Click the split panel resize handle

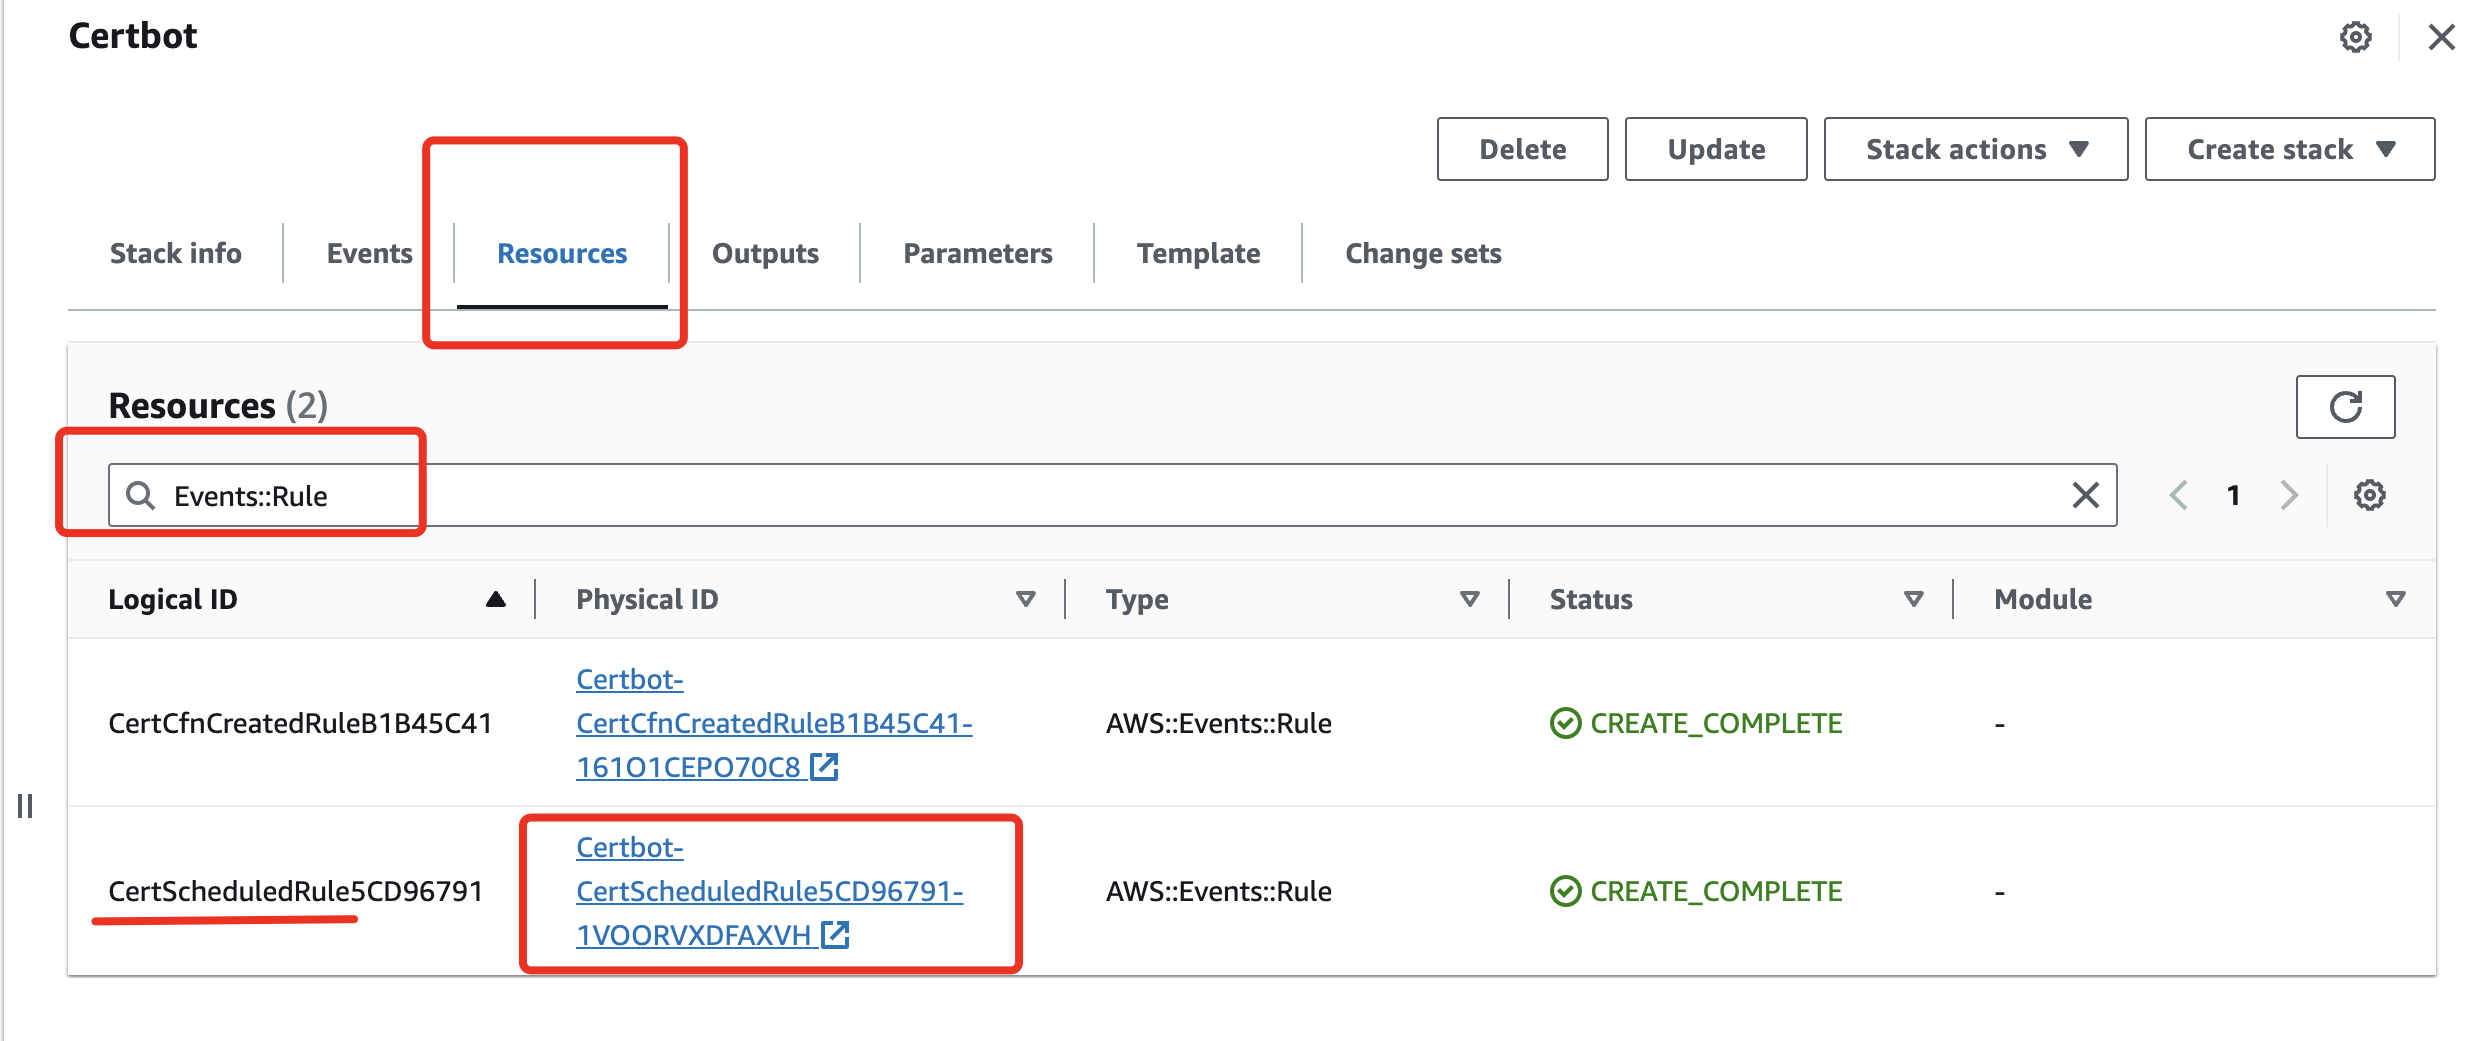[x=25, y=806]
